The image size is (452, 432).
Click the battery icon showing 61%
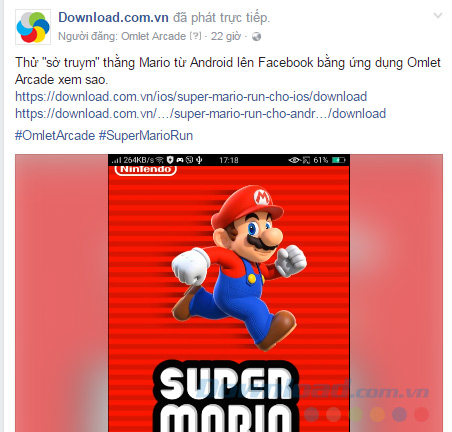click(339, 160)
